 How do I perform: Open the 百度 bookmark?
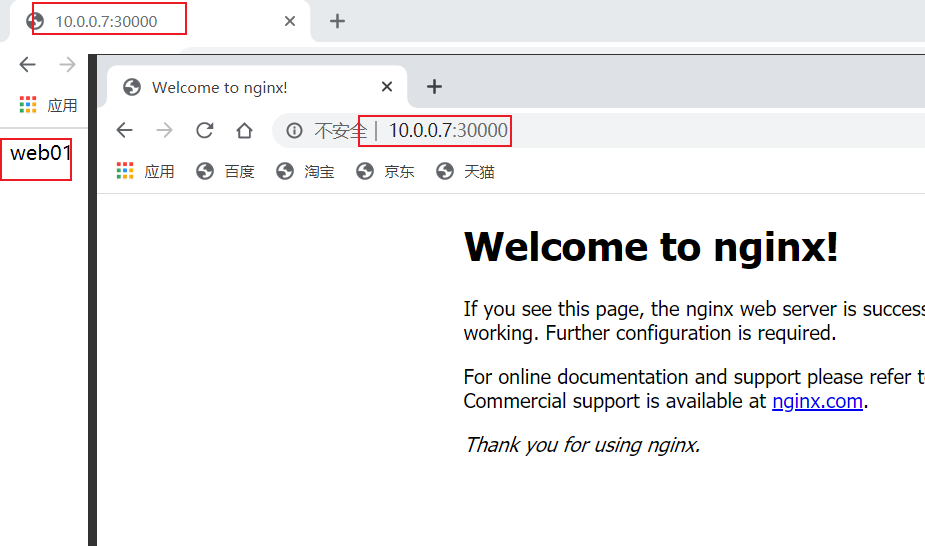pos(226,171)
